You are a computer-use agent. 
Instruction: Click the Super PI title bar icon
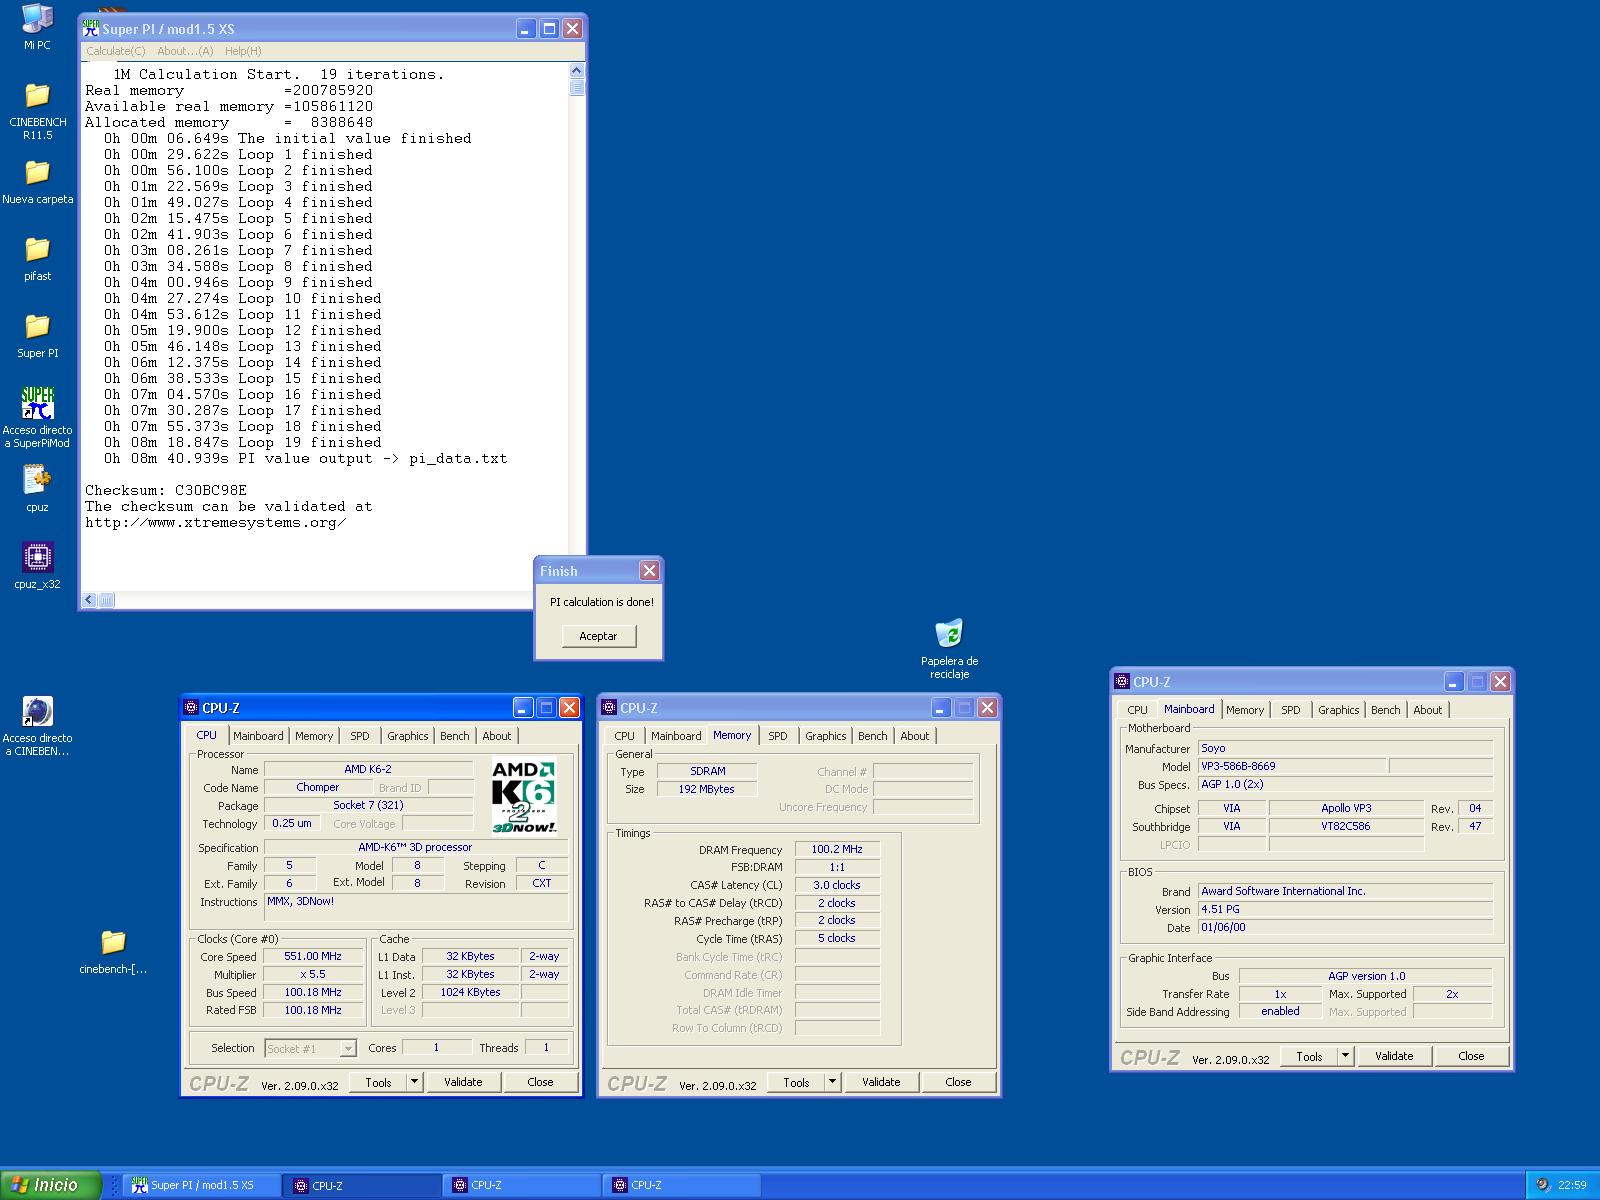click(91, 29)
